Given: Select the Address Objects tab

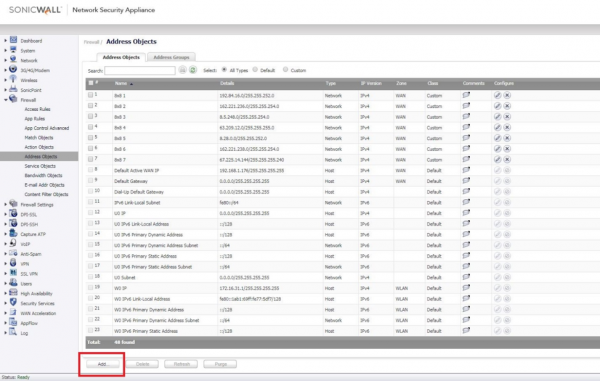Looking at the screenshot, I should pos(121,57).
